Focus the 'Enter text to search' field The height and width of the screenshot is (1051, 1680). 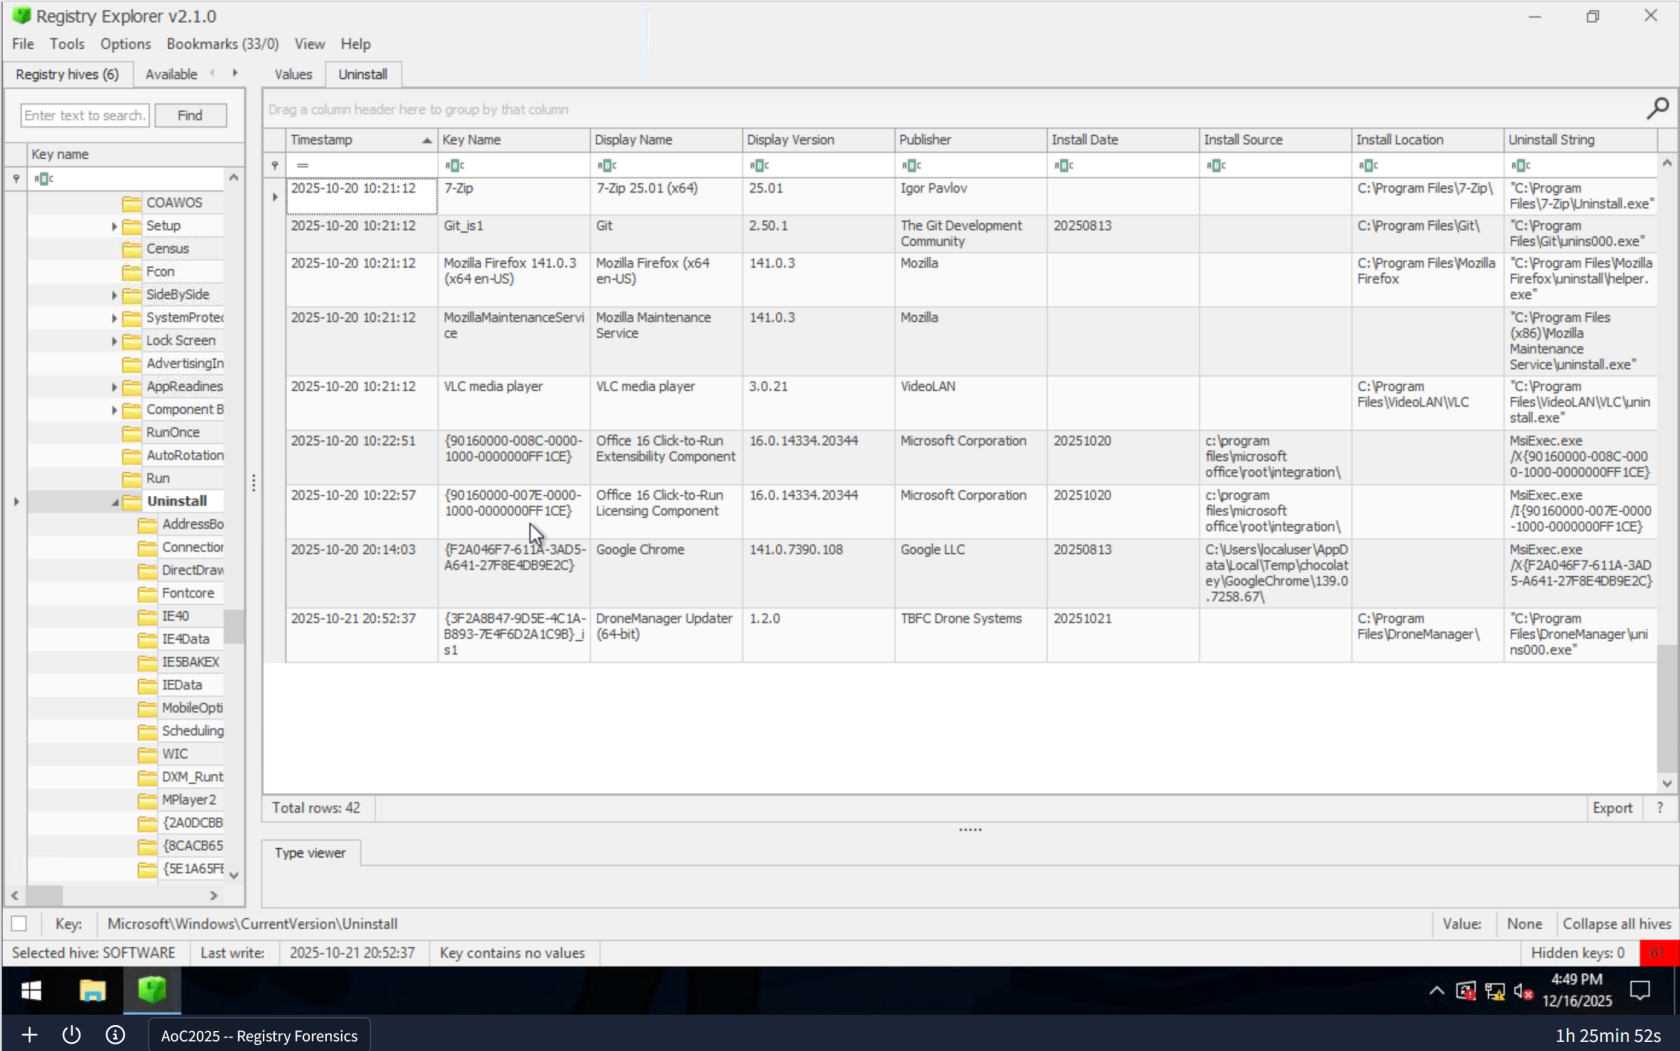[x=84, y=115]
